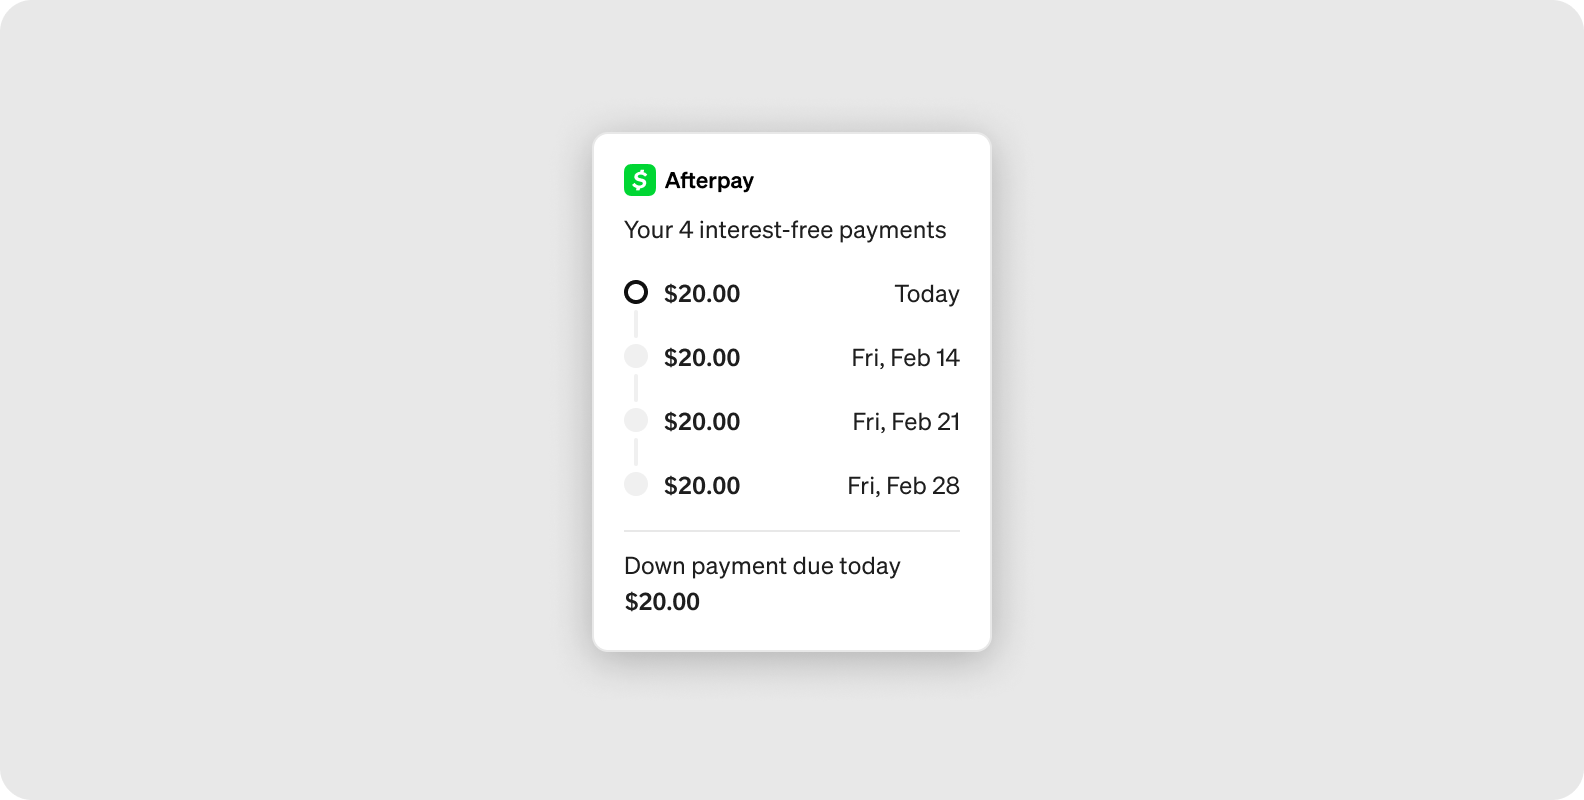Click the gray circle beside Feb 21 payment
The image size is (1584, 800).
[x=637, y=420]
